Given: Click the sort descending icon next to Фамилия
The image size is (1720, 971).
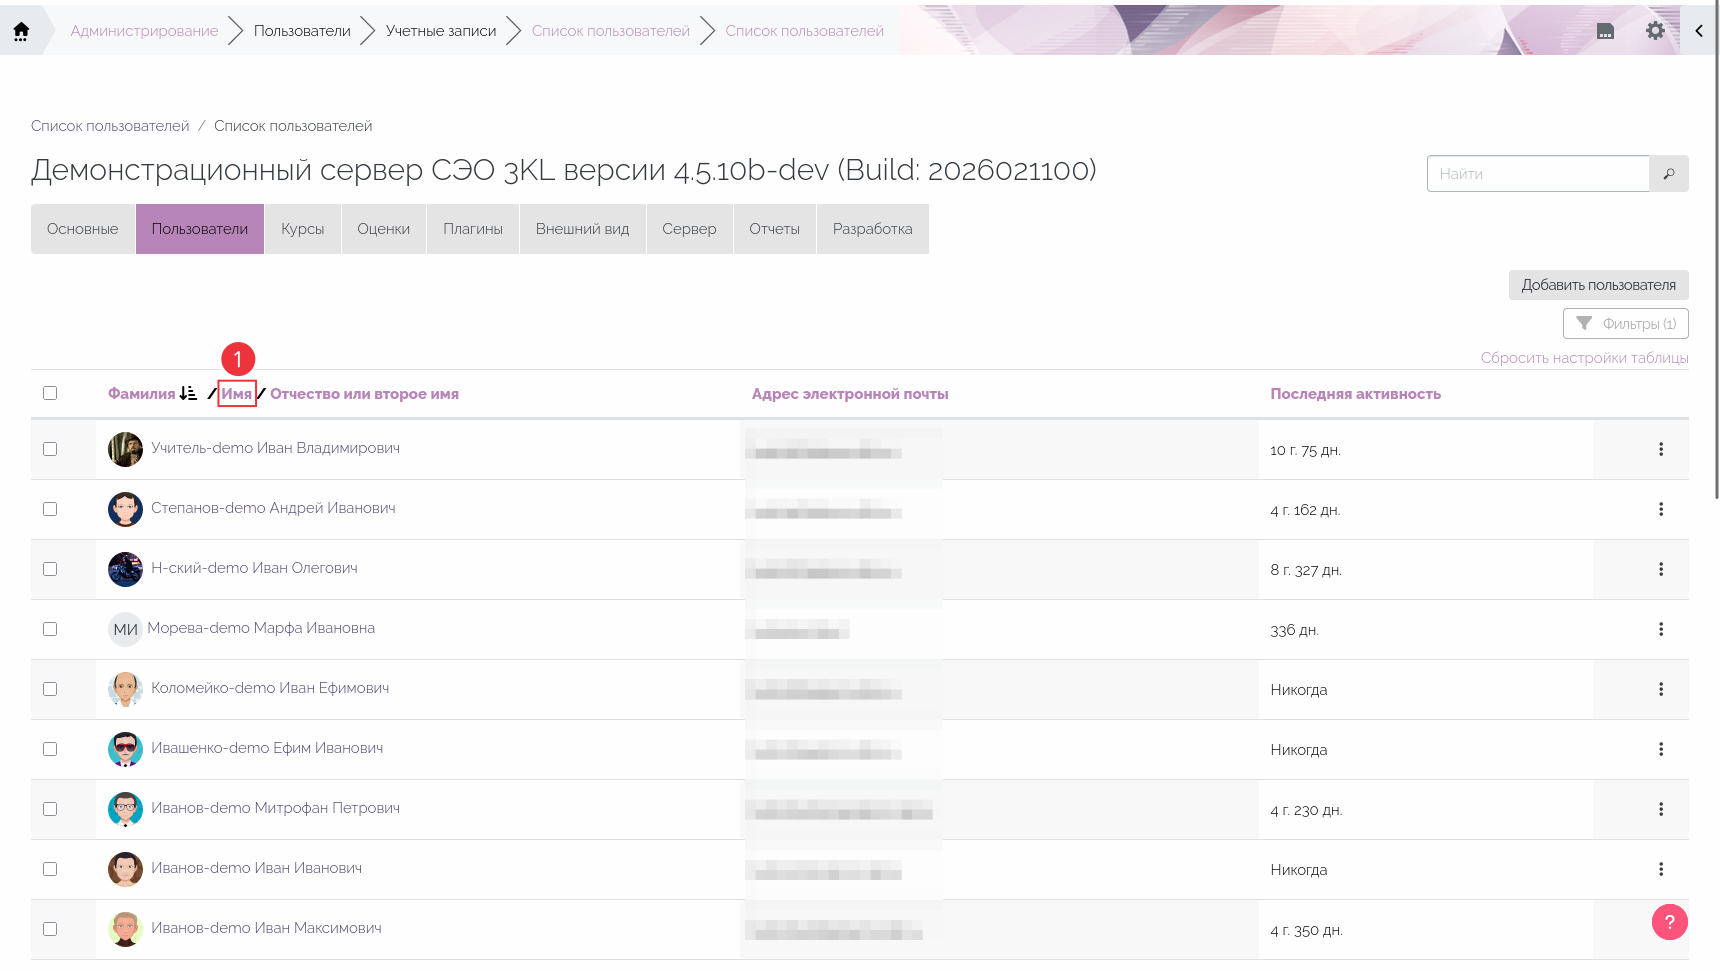Looking at the screenshot, I should pyautogui.click(x=188, y=394).
